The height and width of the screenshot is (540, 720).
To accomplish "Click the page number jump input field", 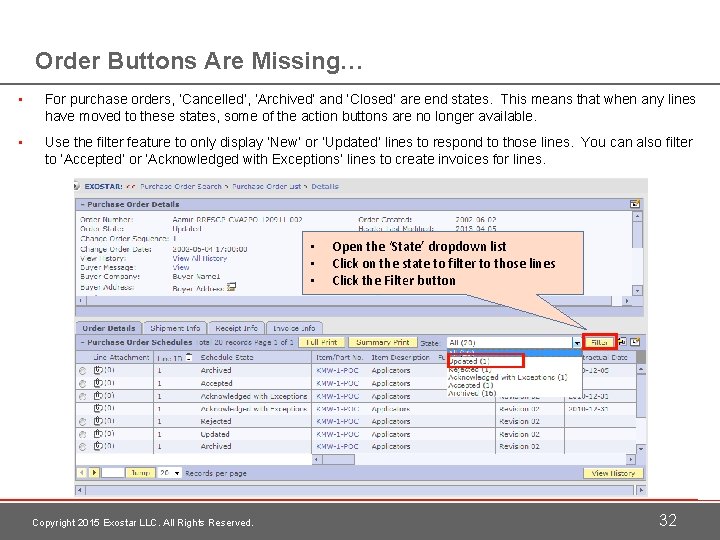I will coord(112,472).
